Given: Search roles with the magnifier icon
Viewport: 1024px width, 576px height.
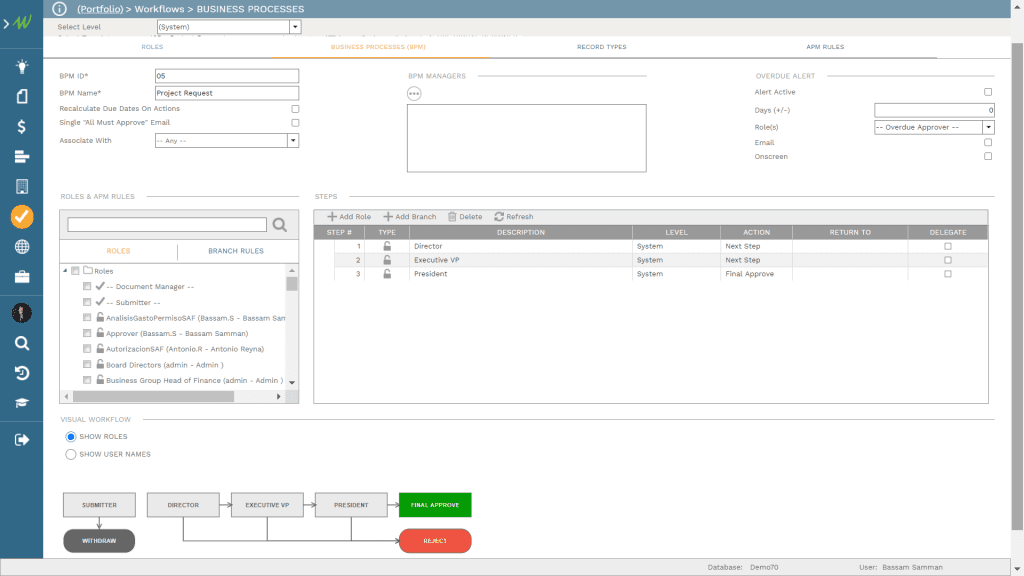Looking at the screenshot, I should click(x=280, y=225).
